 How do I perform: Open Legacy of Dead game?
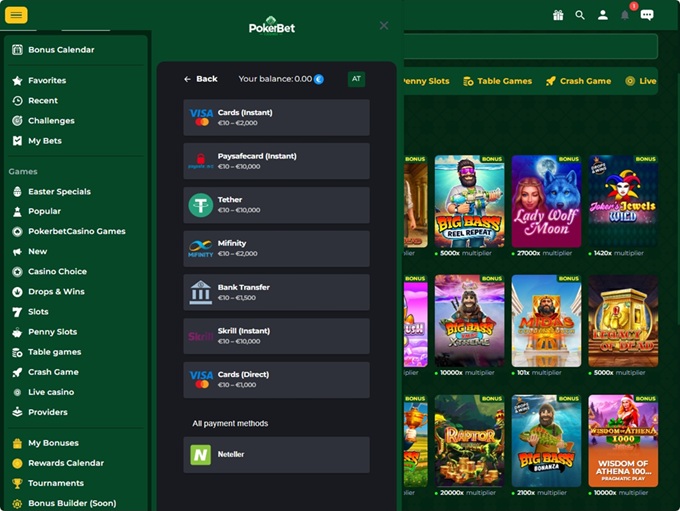click(x=623, y=321)
